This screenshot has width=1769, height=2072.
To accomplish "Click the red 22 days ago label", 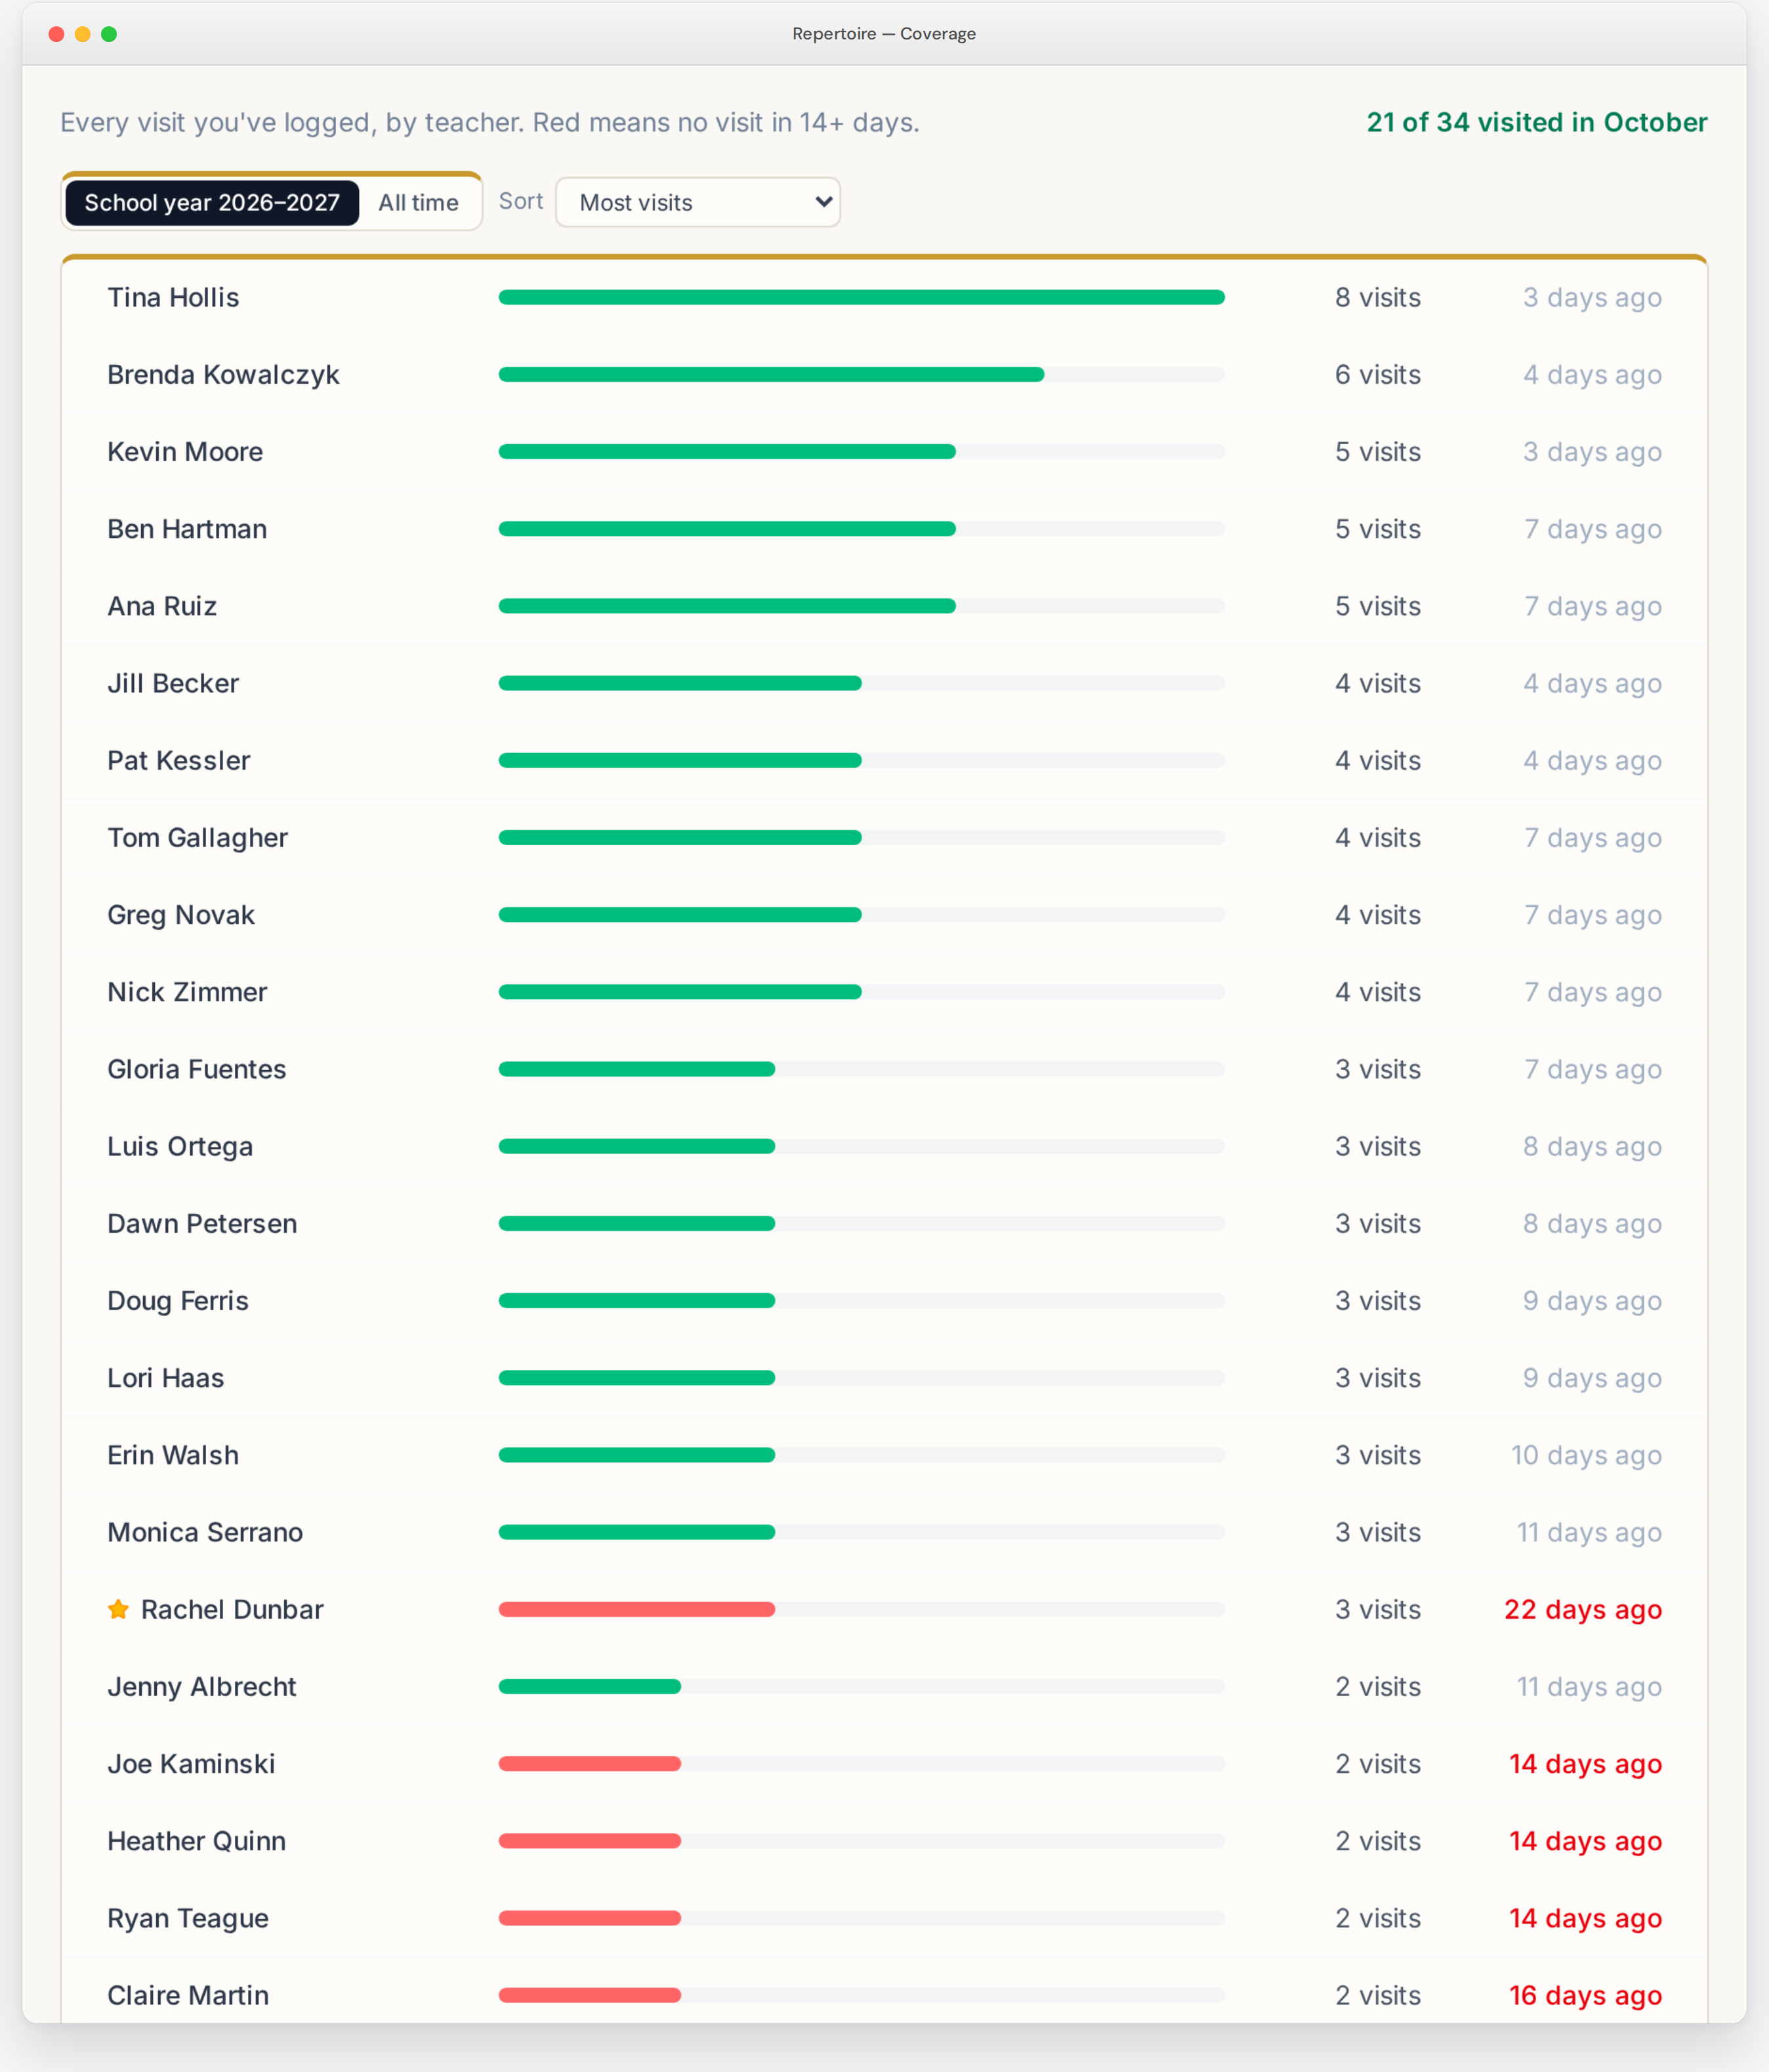I will (1583, 1609).
